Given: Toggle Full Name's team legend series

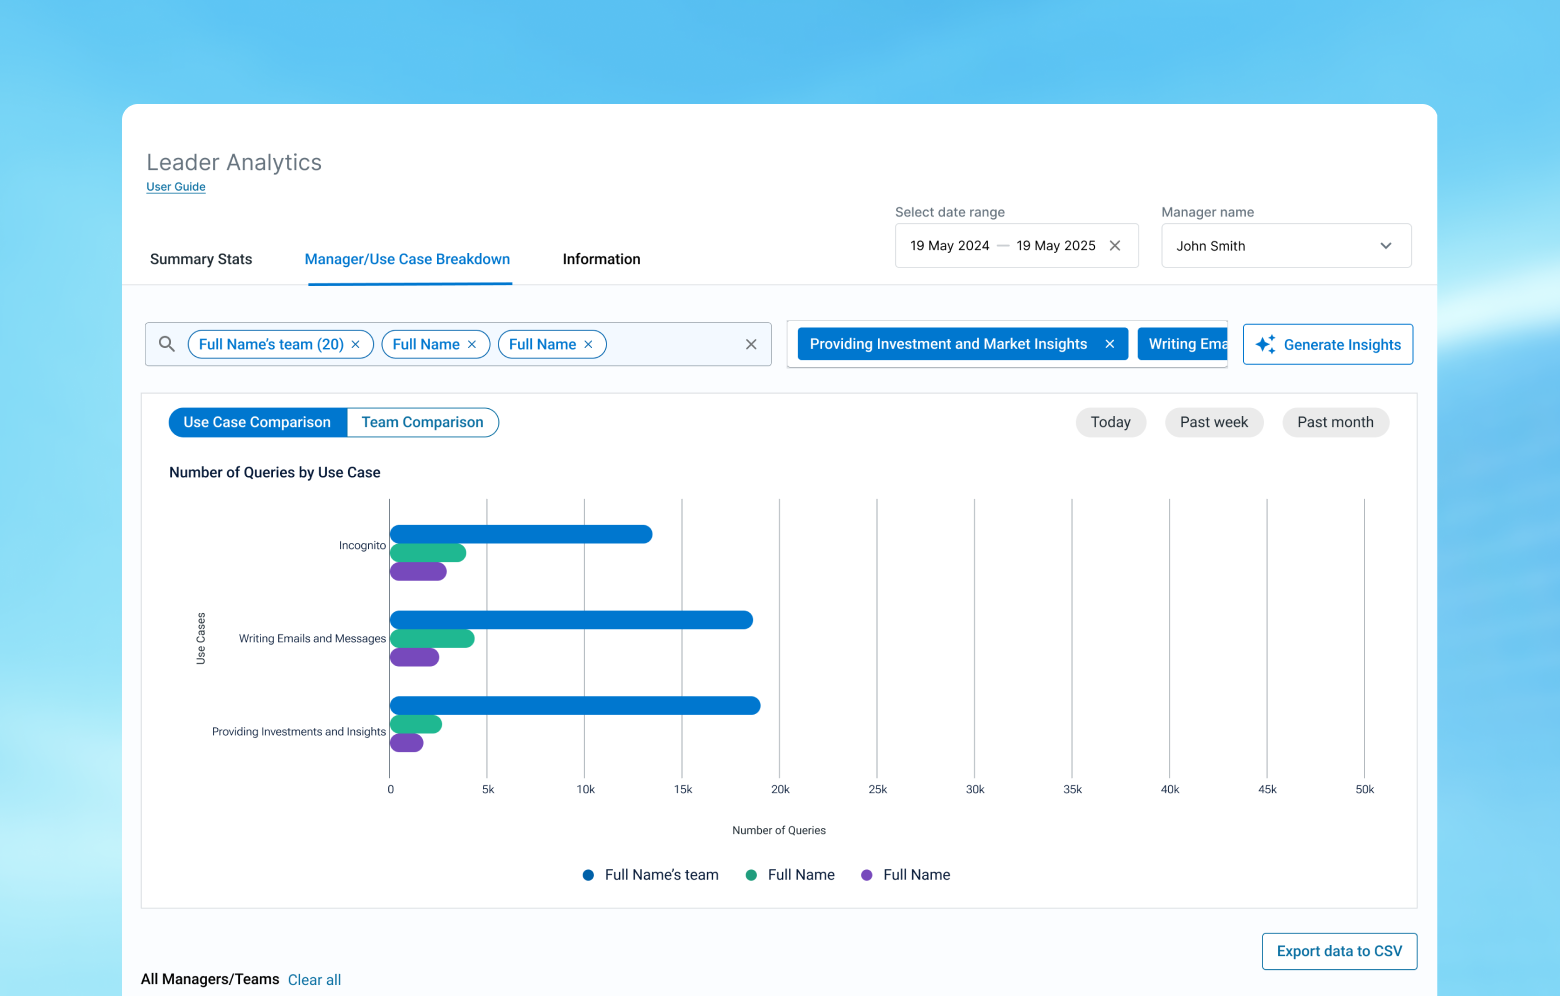Looking at the screenshot, I should click(651, 875).
